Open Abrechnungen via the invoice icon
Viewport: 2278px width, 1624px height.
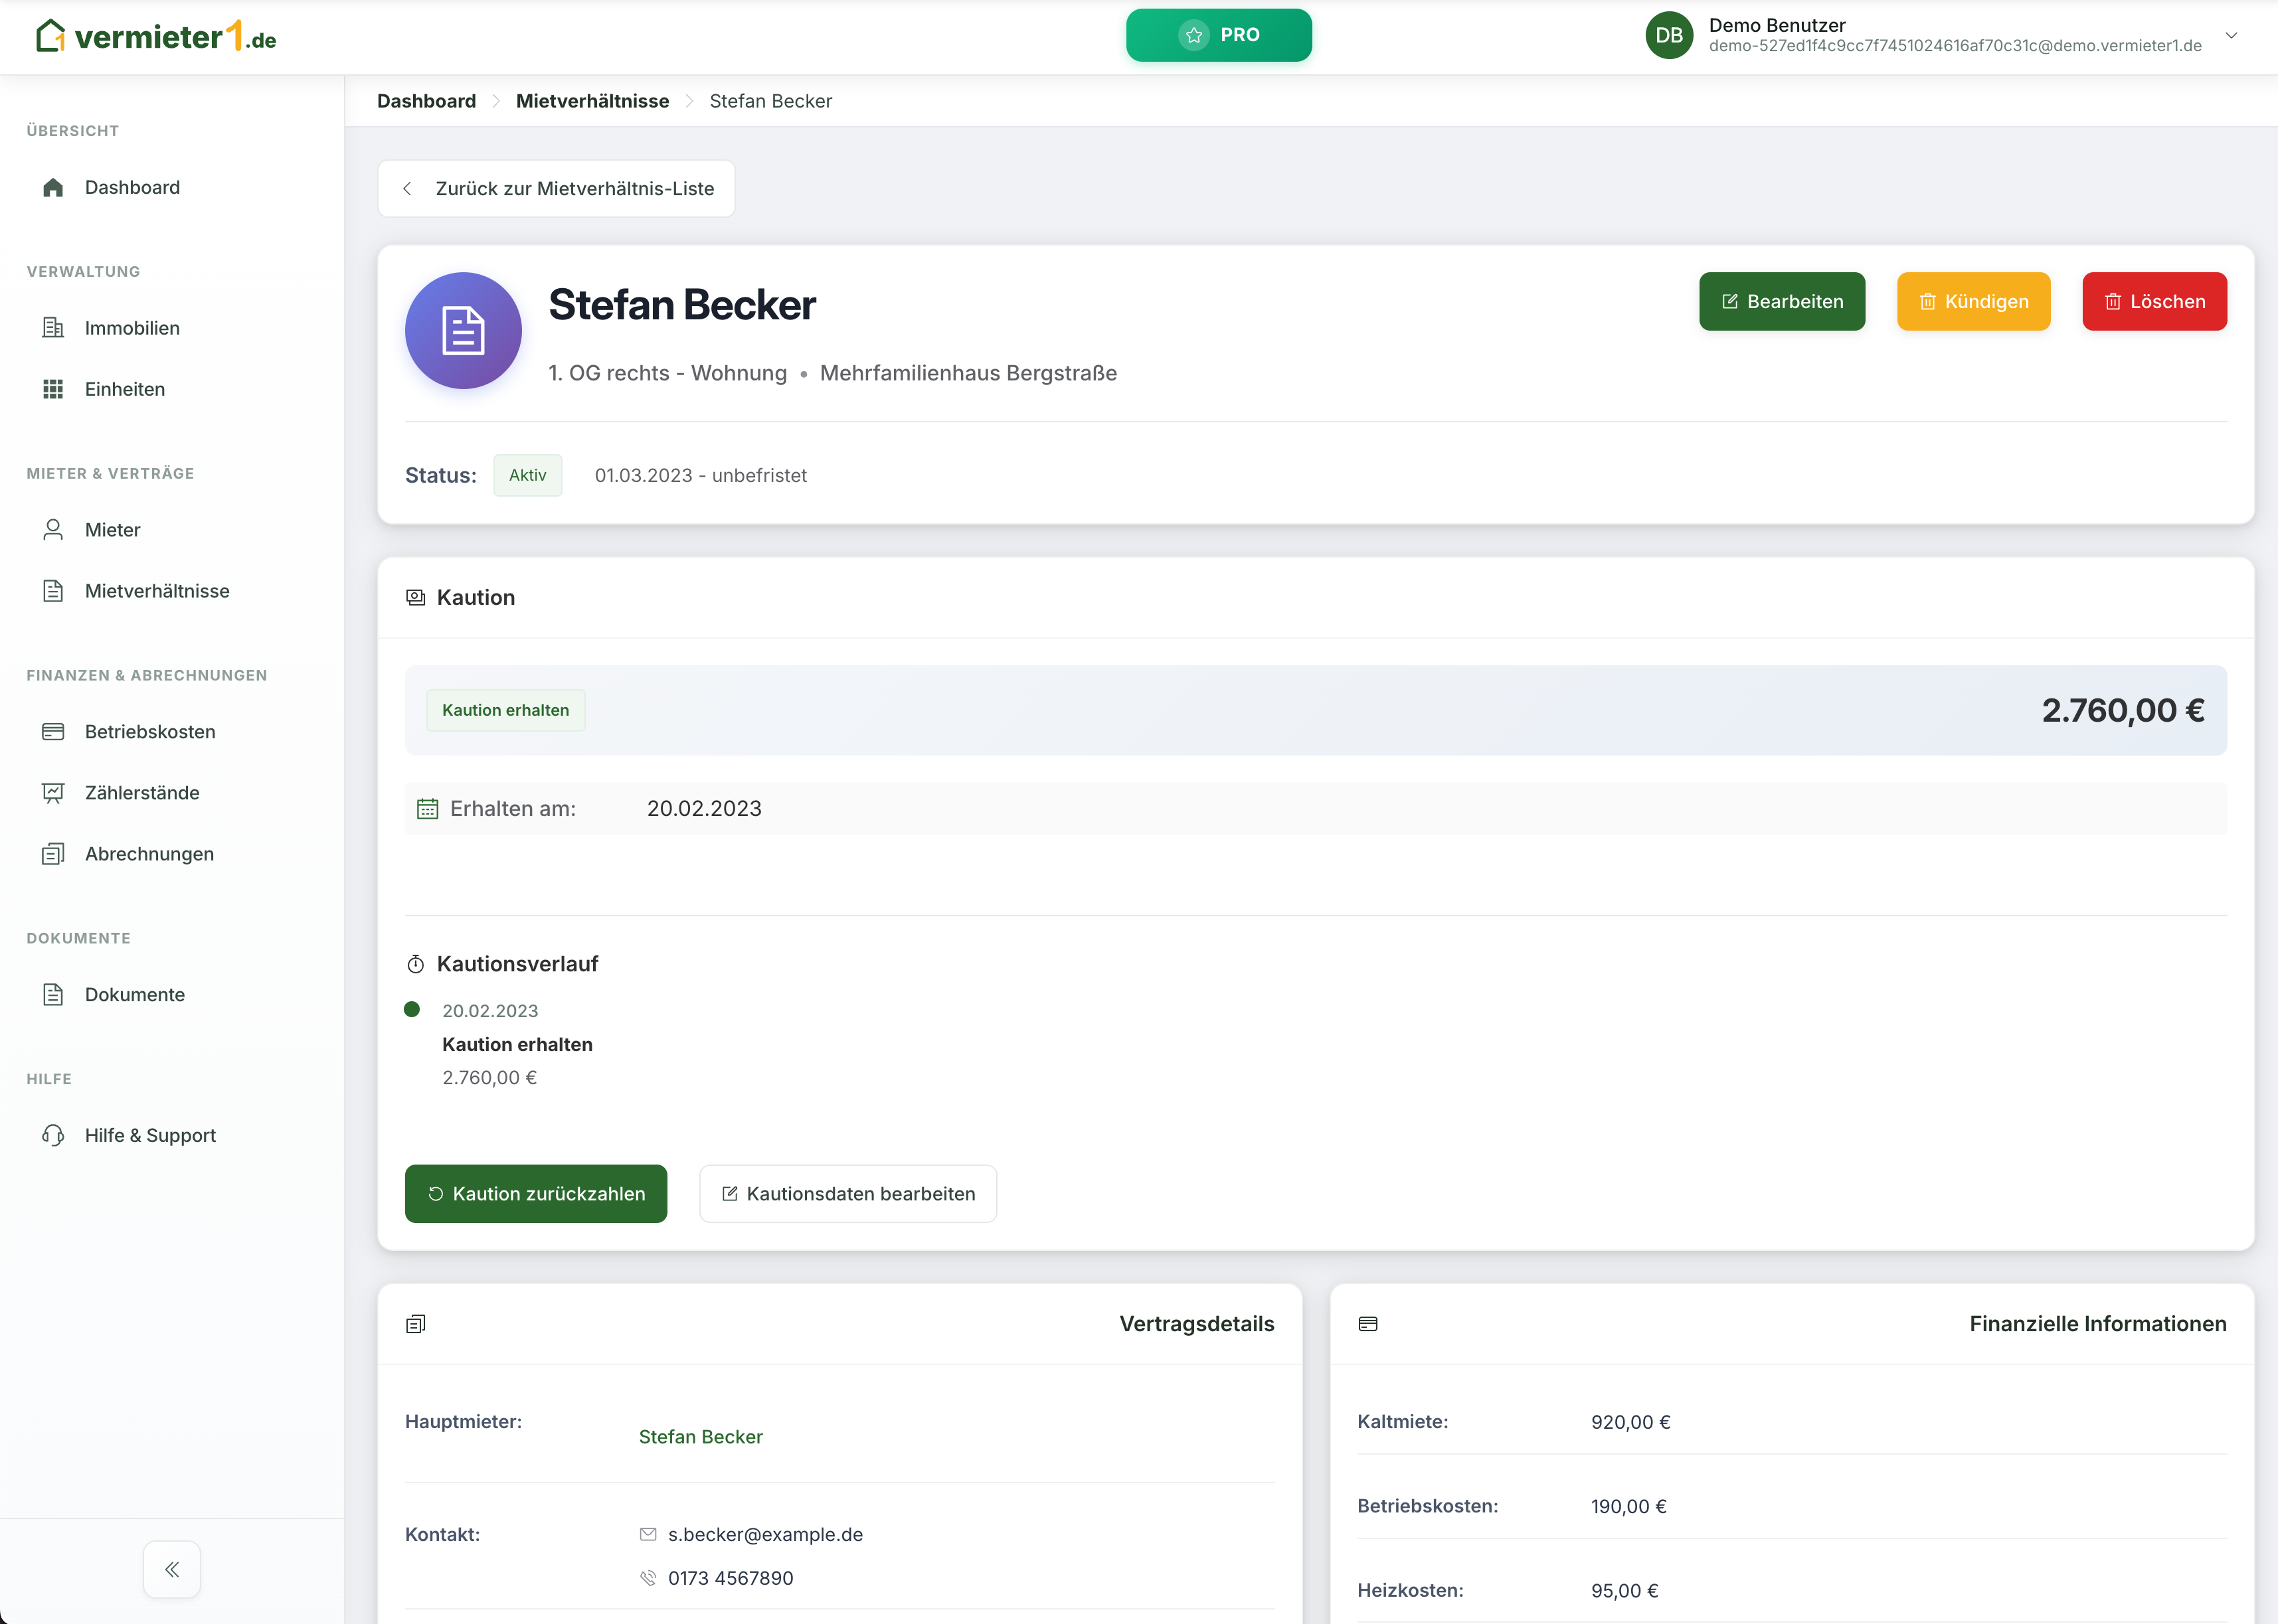pyautogui.click(x=53, y=853)
